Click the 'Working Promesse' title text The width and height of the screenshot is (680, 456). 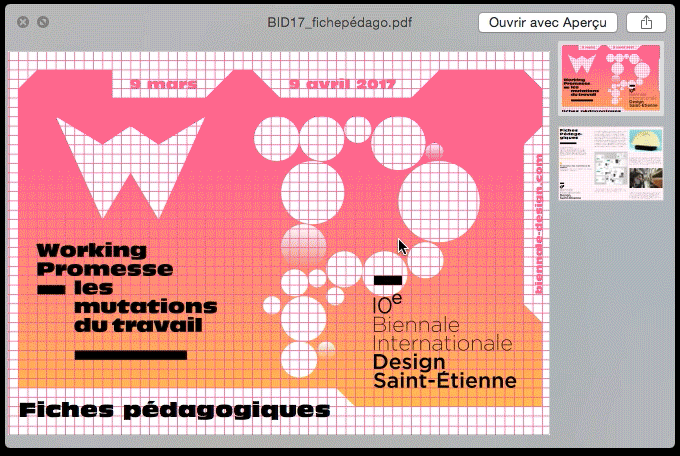coord(105,259)
